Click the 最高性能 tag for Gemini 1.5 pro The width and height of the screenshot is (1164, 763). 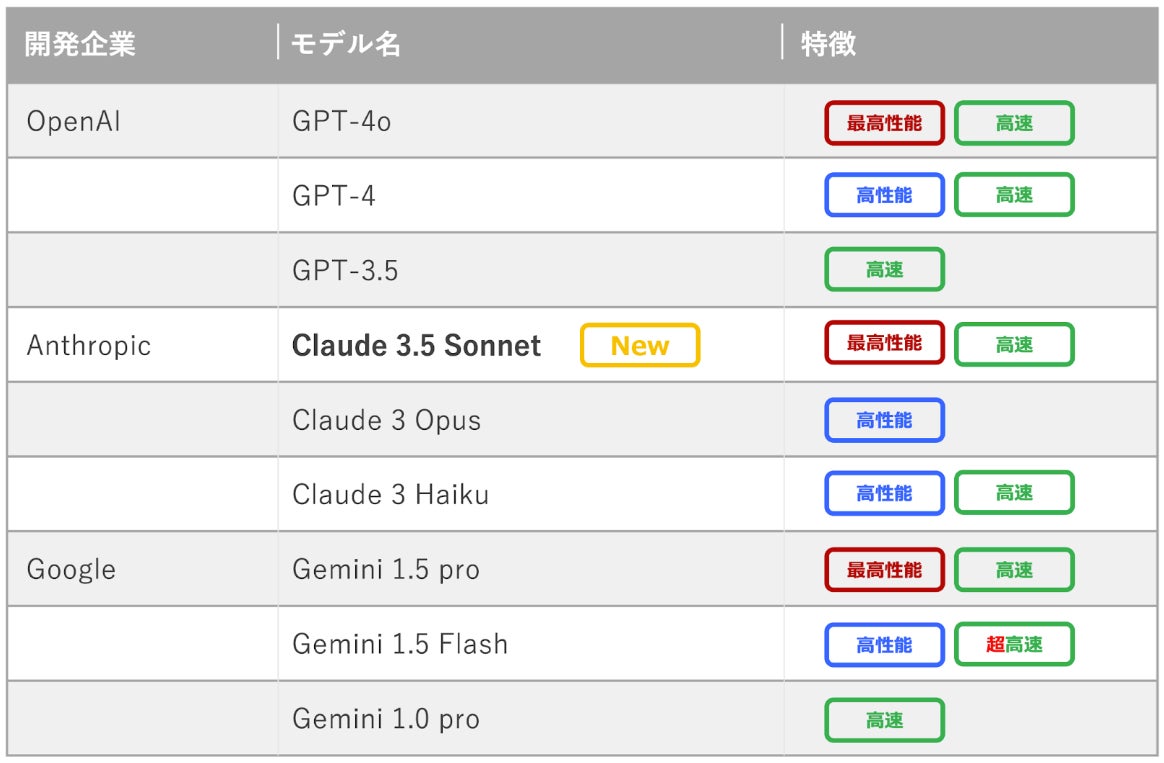(x=884, y=570)
